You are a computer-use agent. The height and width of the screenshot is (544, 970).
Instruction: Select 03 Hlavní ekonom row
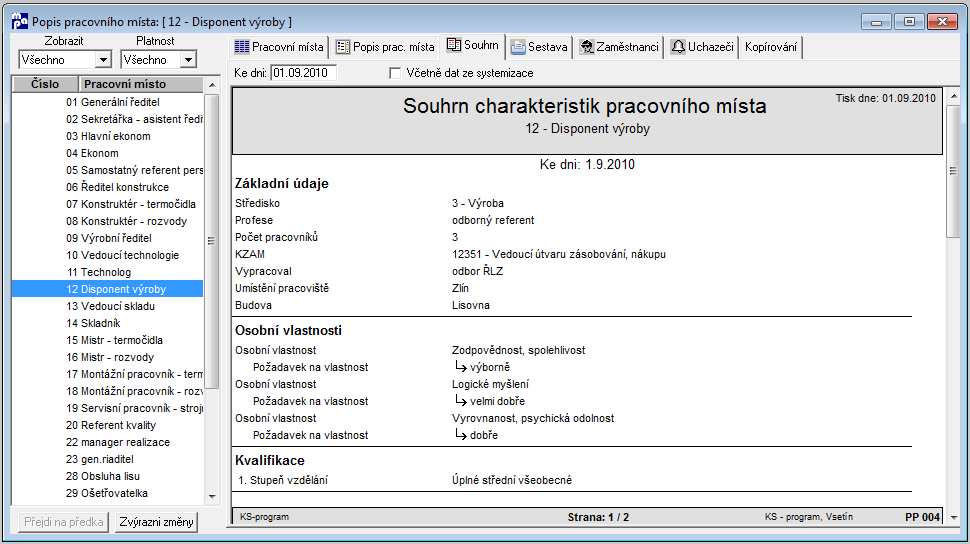tap(108, 136)
